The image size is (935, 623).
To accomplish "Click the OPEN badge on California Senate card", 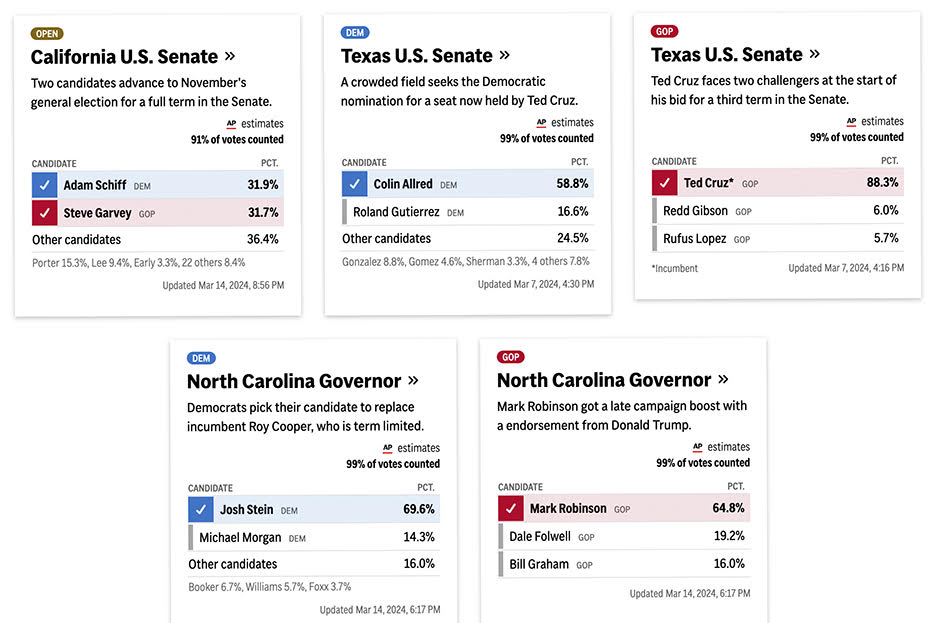I will (x=47, y=34).
